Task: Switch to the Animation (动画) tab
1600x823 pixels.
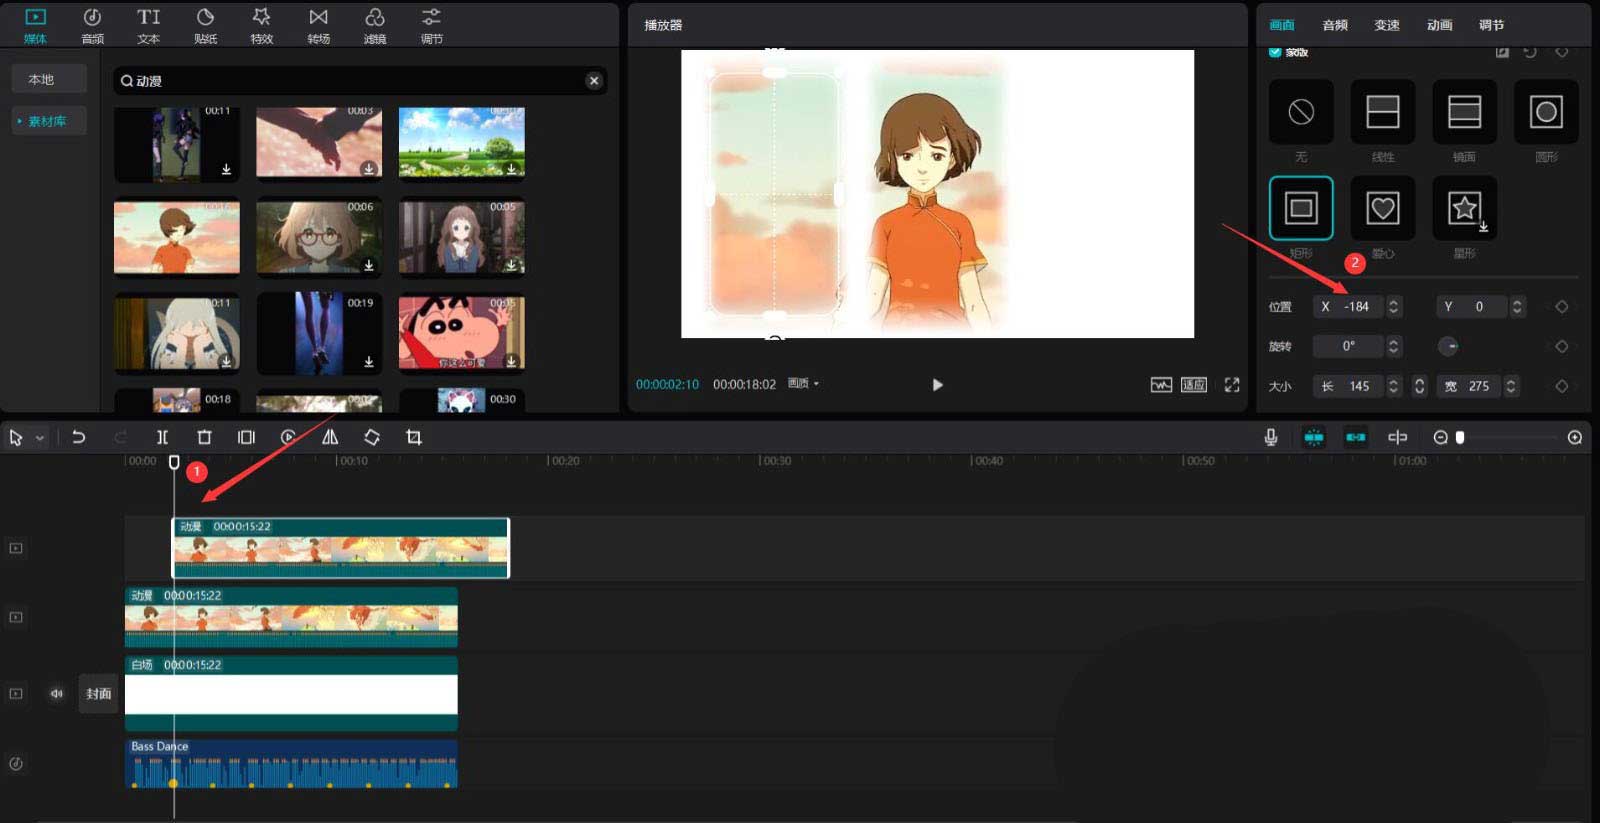Action: click(1439, 25)
